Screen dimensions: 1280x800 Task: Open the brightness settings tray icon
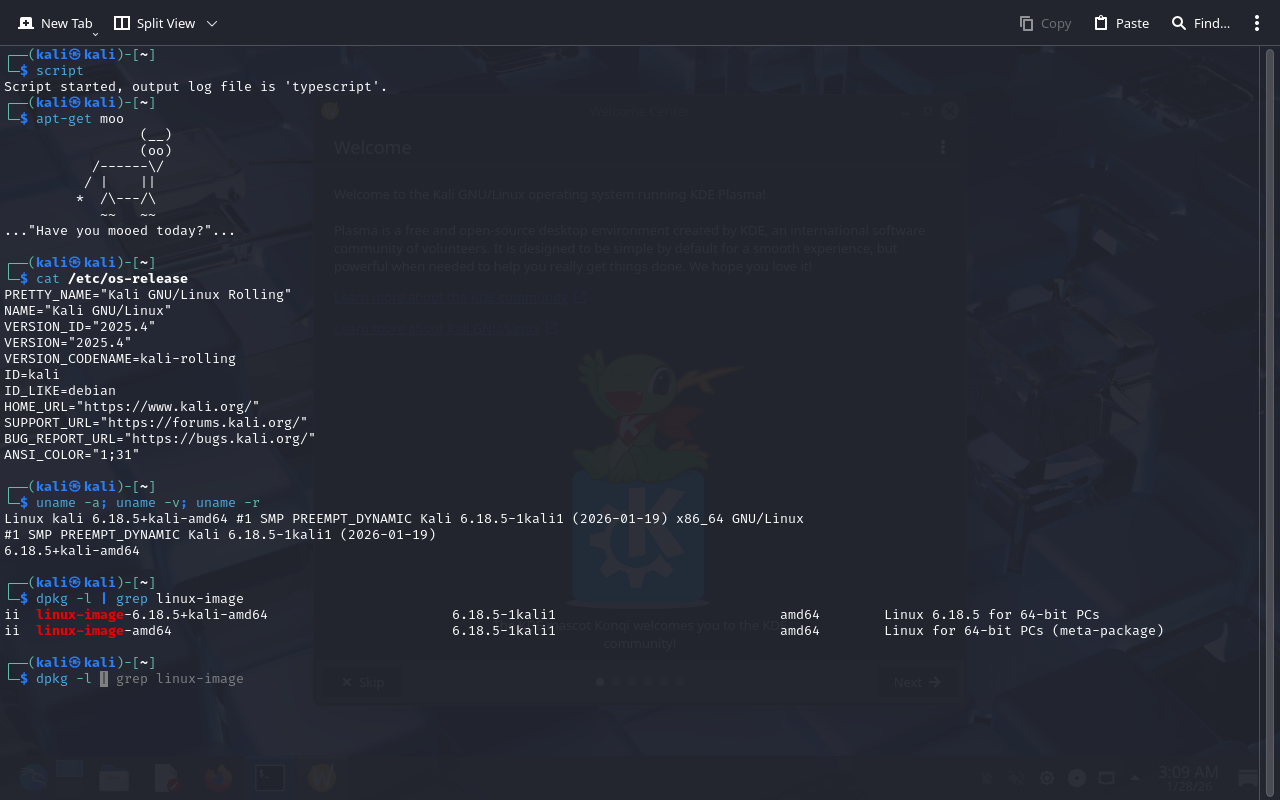click(1047, 778)
